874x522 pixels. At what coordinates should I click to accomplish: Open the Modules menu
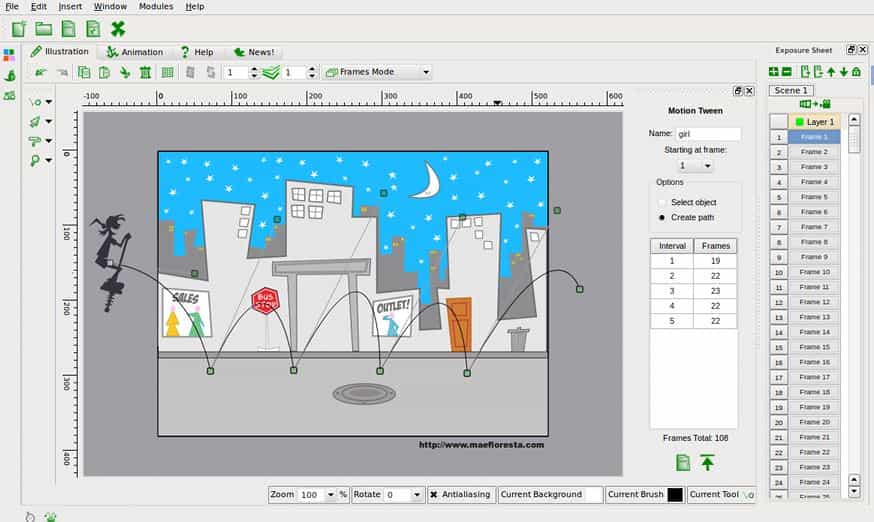pos(156,7)
